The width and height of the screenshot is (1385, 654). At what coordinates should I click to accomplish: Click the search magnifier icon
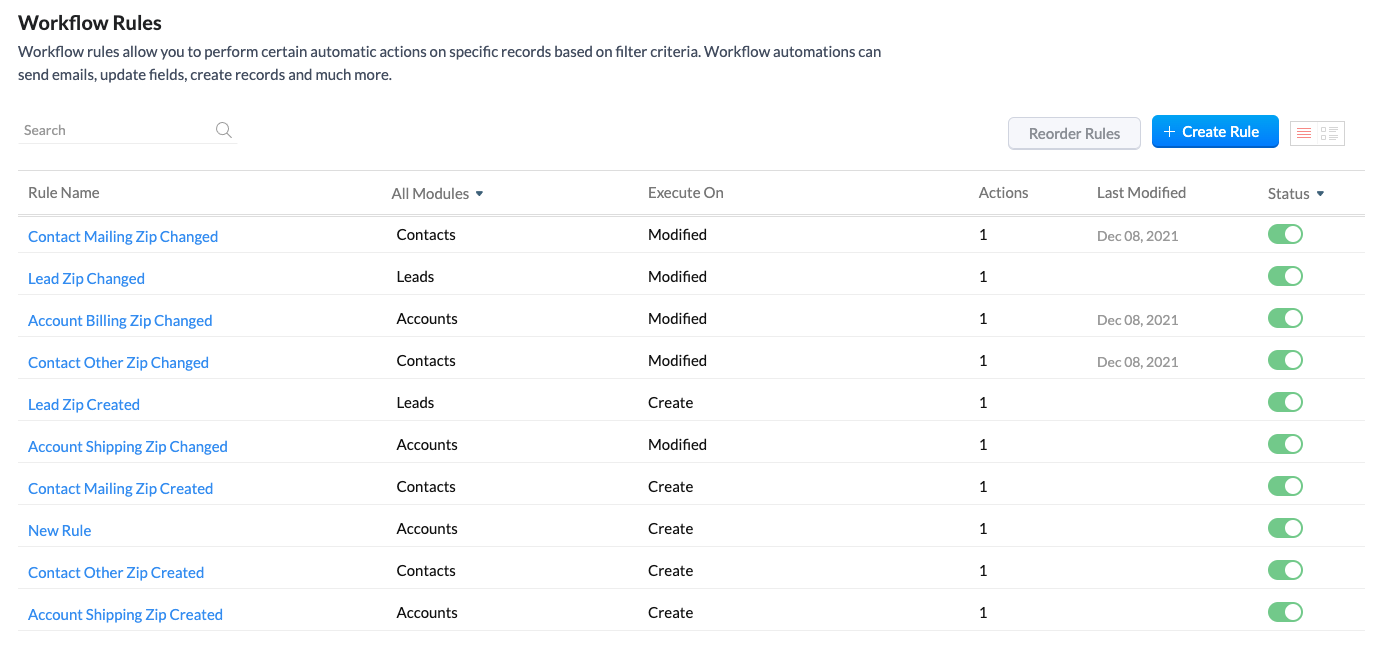click(x=224, y=130)
